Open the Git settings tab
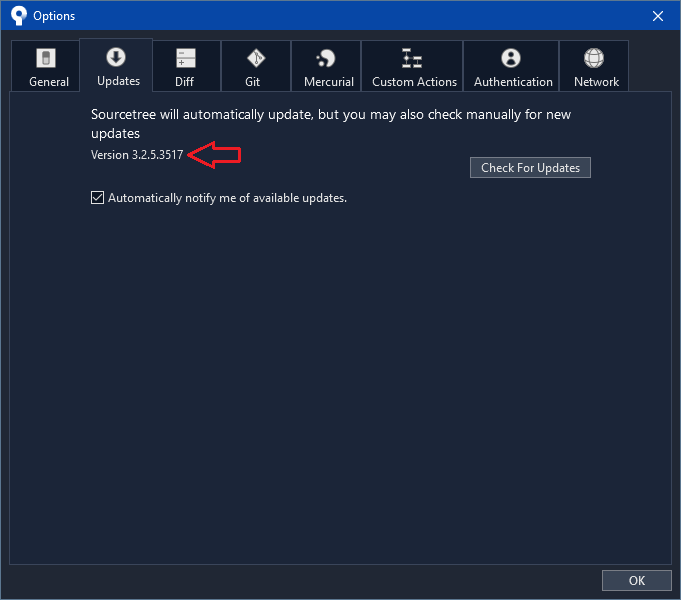The width and height of the screenshot is (681, 600). tap(256, 66)
